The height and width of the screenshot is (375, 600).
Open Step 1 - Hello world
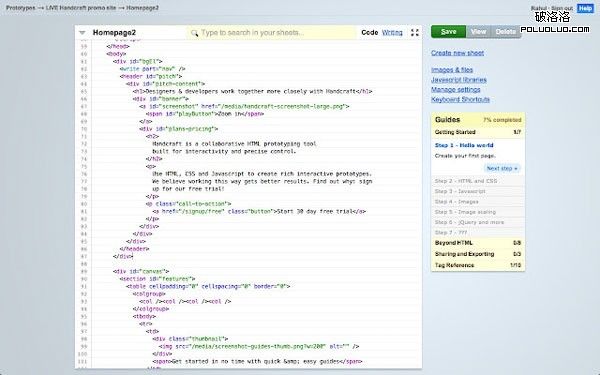464,145
